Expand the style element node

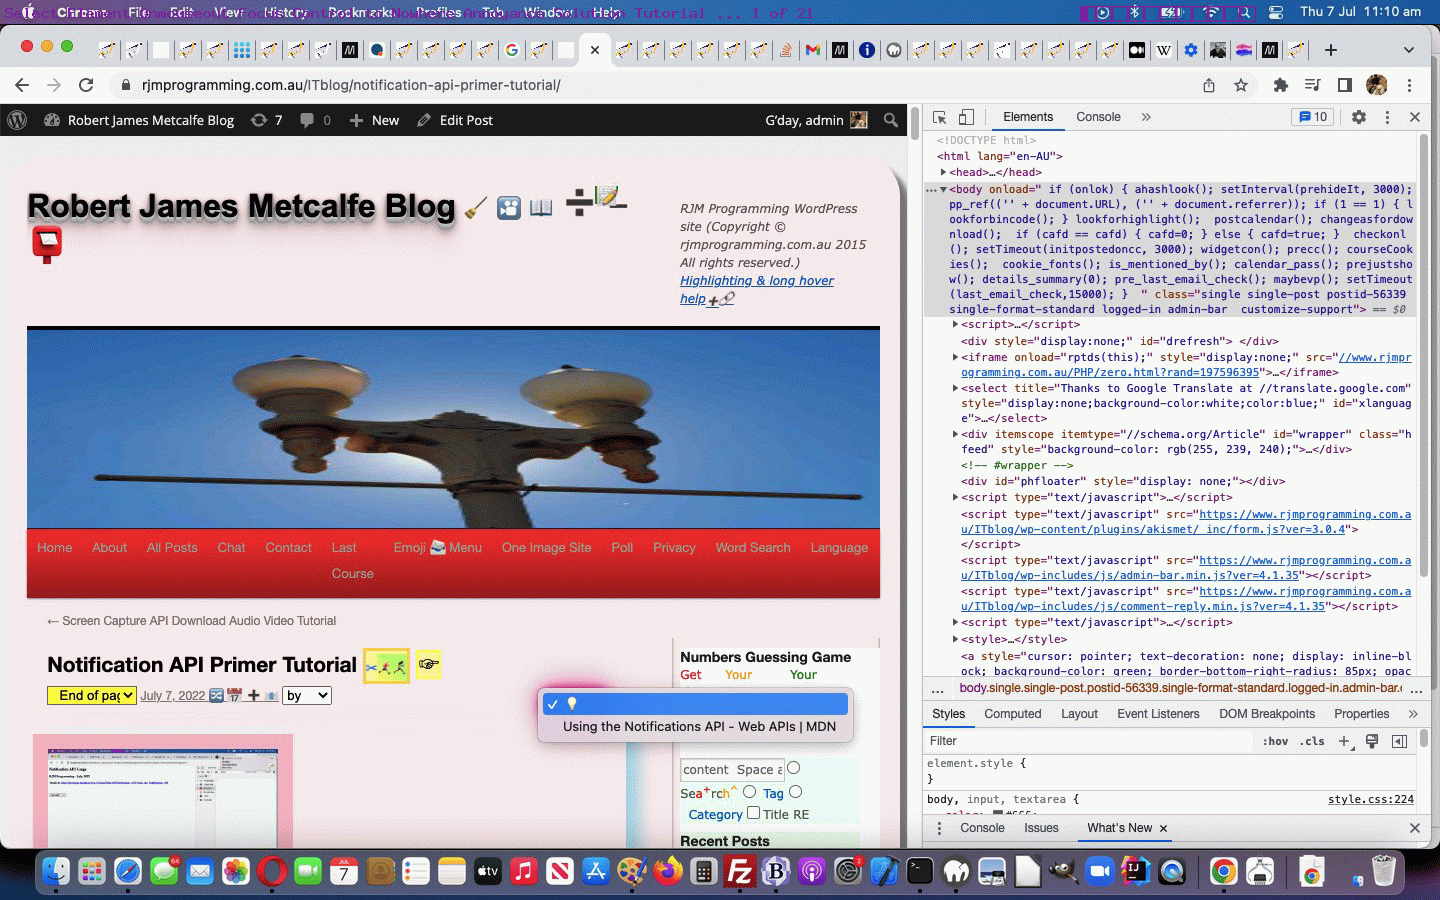pyautogui.click(x=955, y=639)
